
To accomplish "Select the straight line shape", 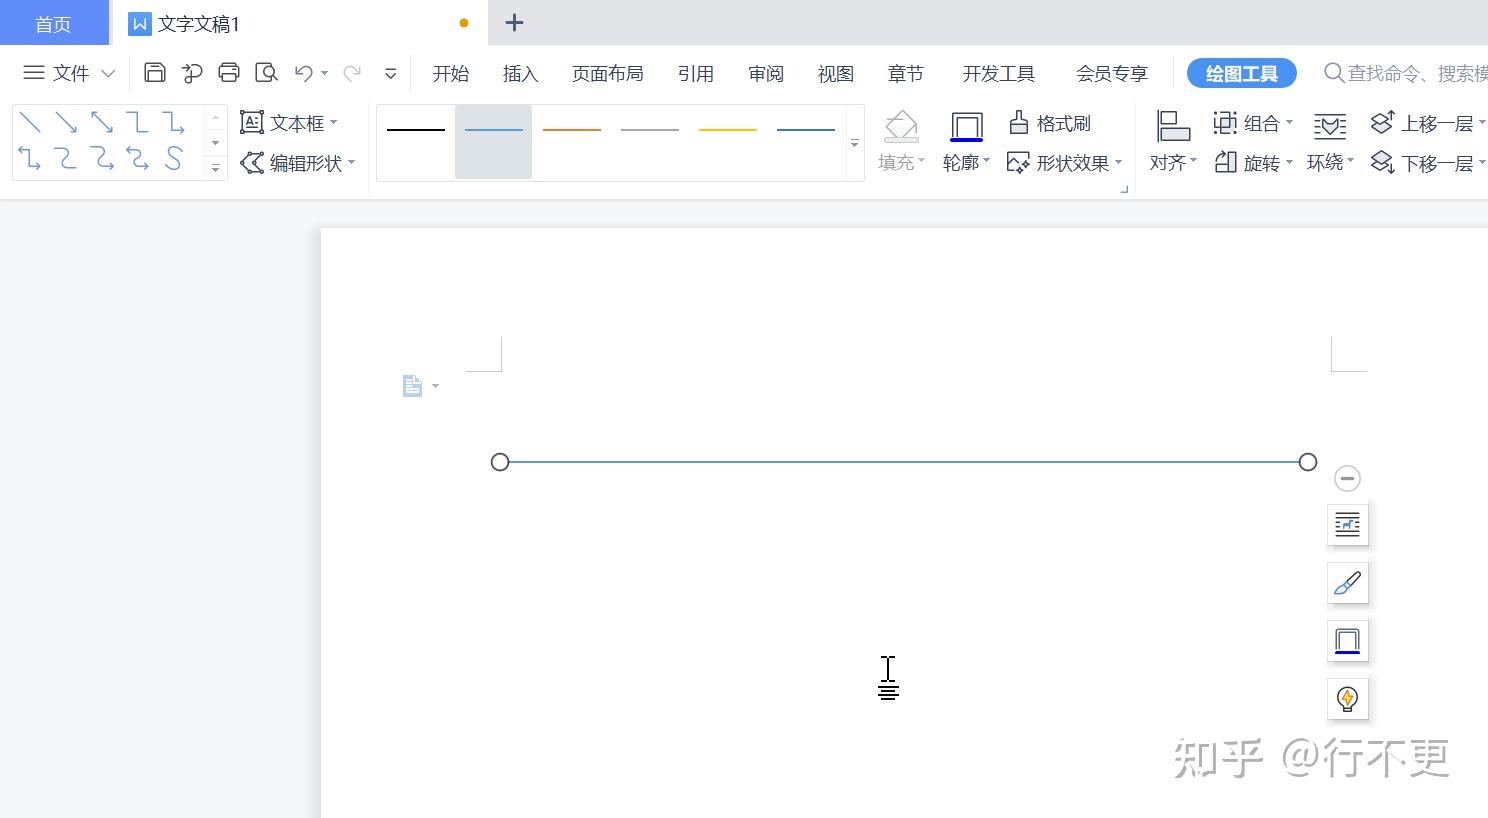I will (x=30, y=123).
